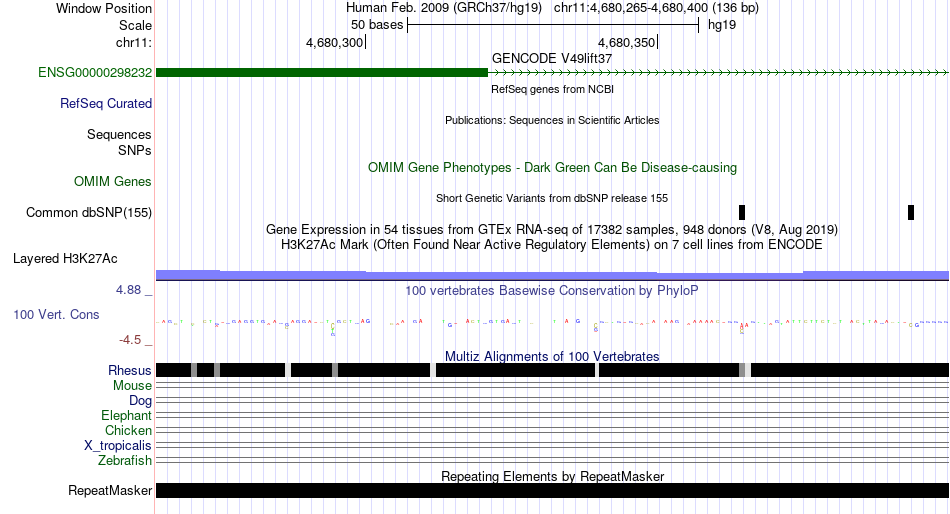The image size is (950, 514).
Task: Open the Layered H3K27Ac track label
Action: point(65,259)
